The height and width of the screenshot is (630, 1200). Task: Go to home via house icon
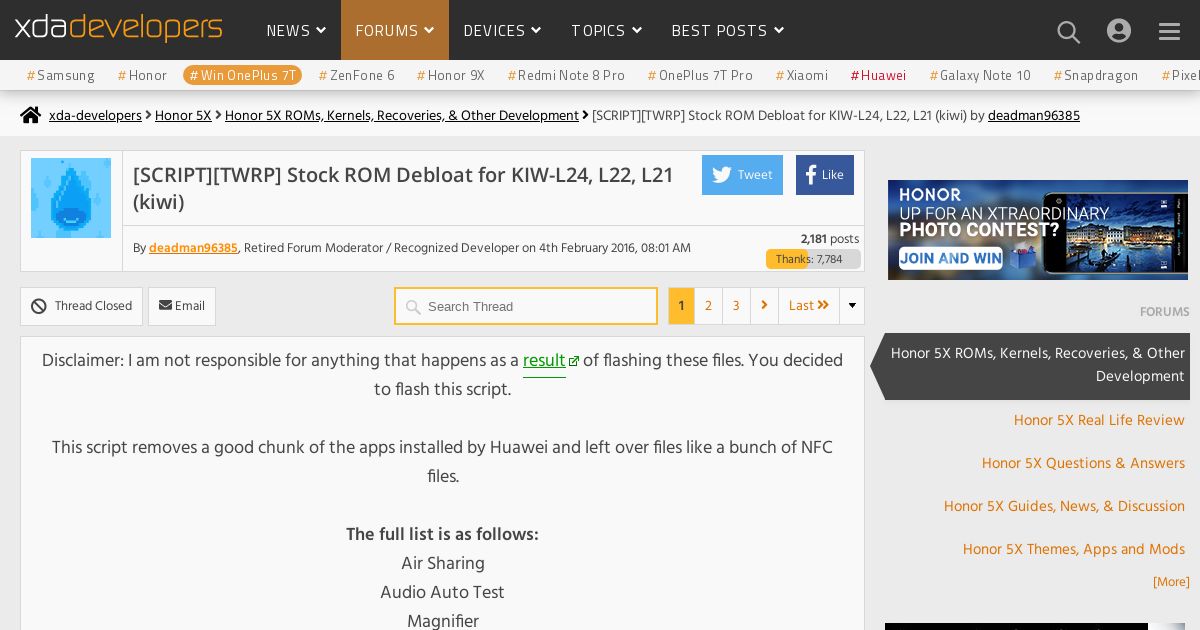tap(31, 115)
